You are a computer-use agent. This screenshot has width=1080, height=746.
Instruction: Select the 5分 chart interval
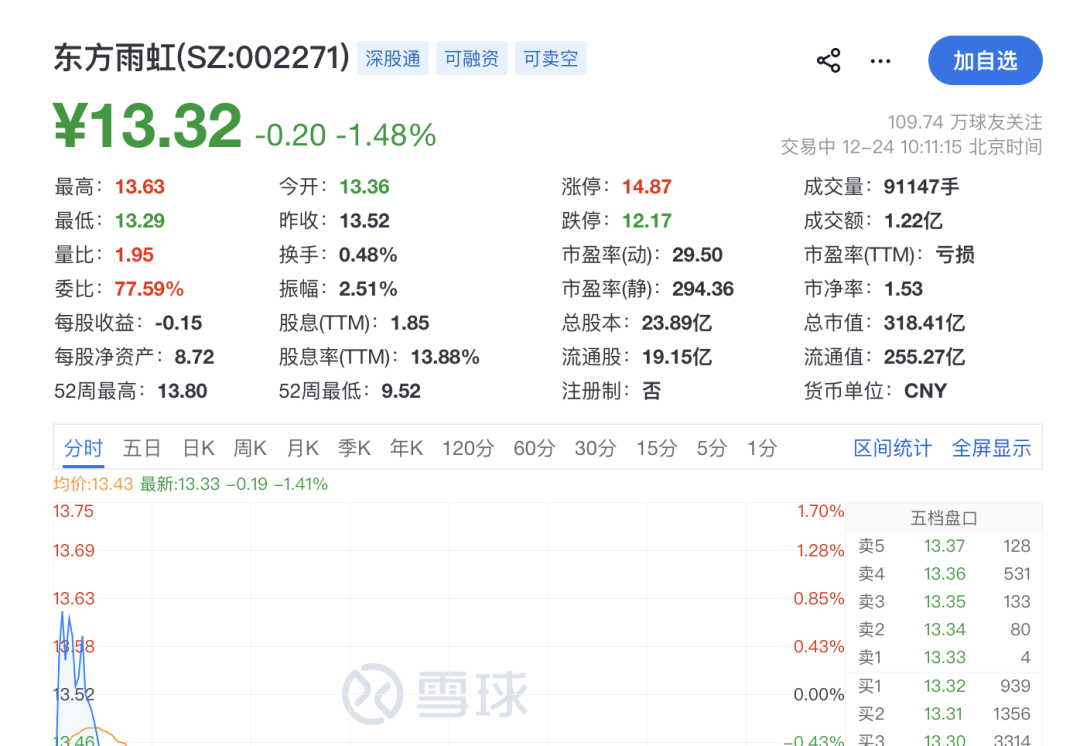[712, 448]
